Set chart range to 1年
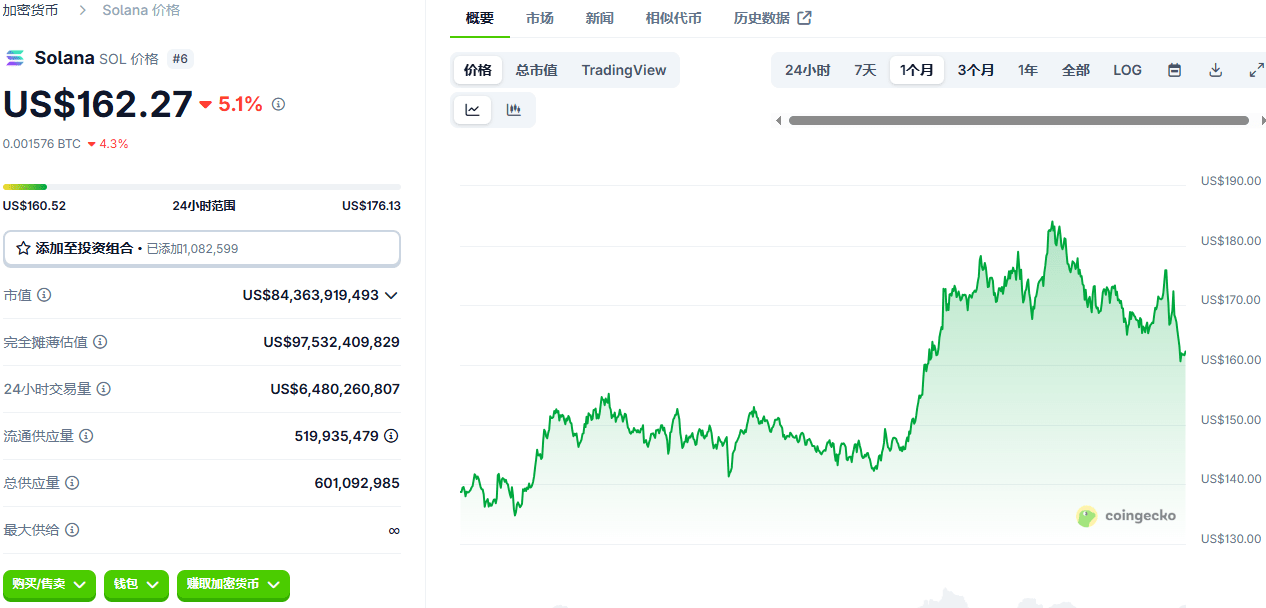 click(x=1028, y=70)
